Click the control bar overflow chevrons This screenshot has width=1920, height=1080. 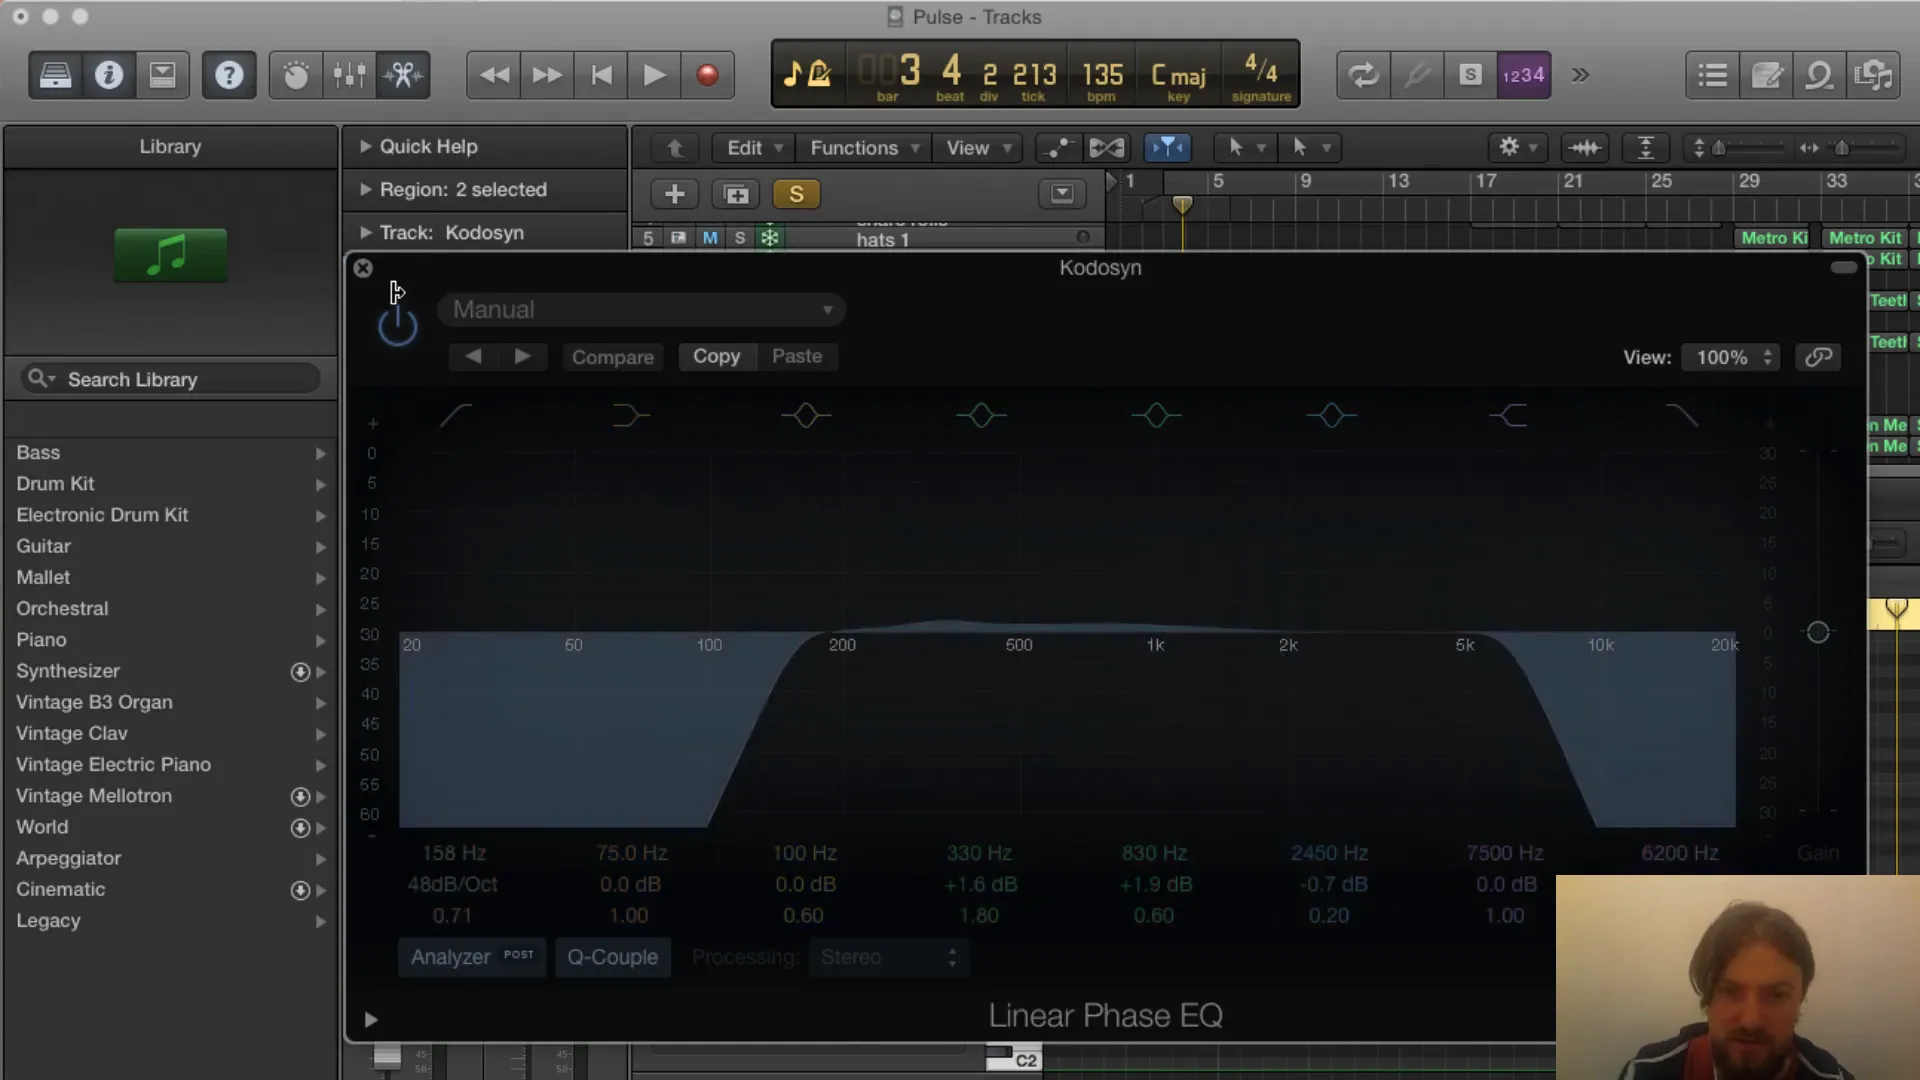1580,75
